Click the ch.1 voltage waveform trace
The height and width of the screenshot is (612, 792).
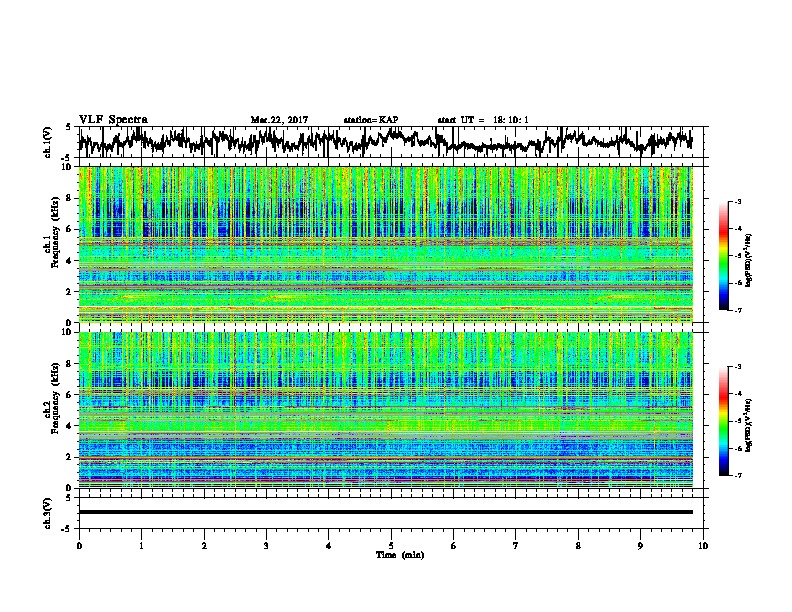[385, 141]
